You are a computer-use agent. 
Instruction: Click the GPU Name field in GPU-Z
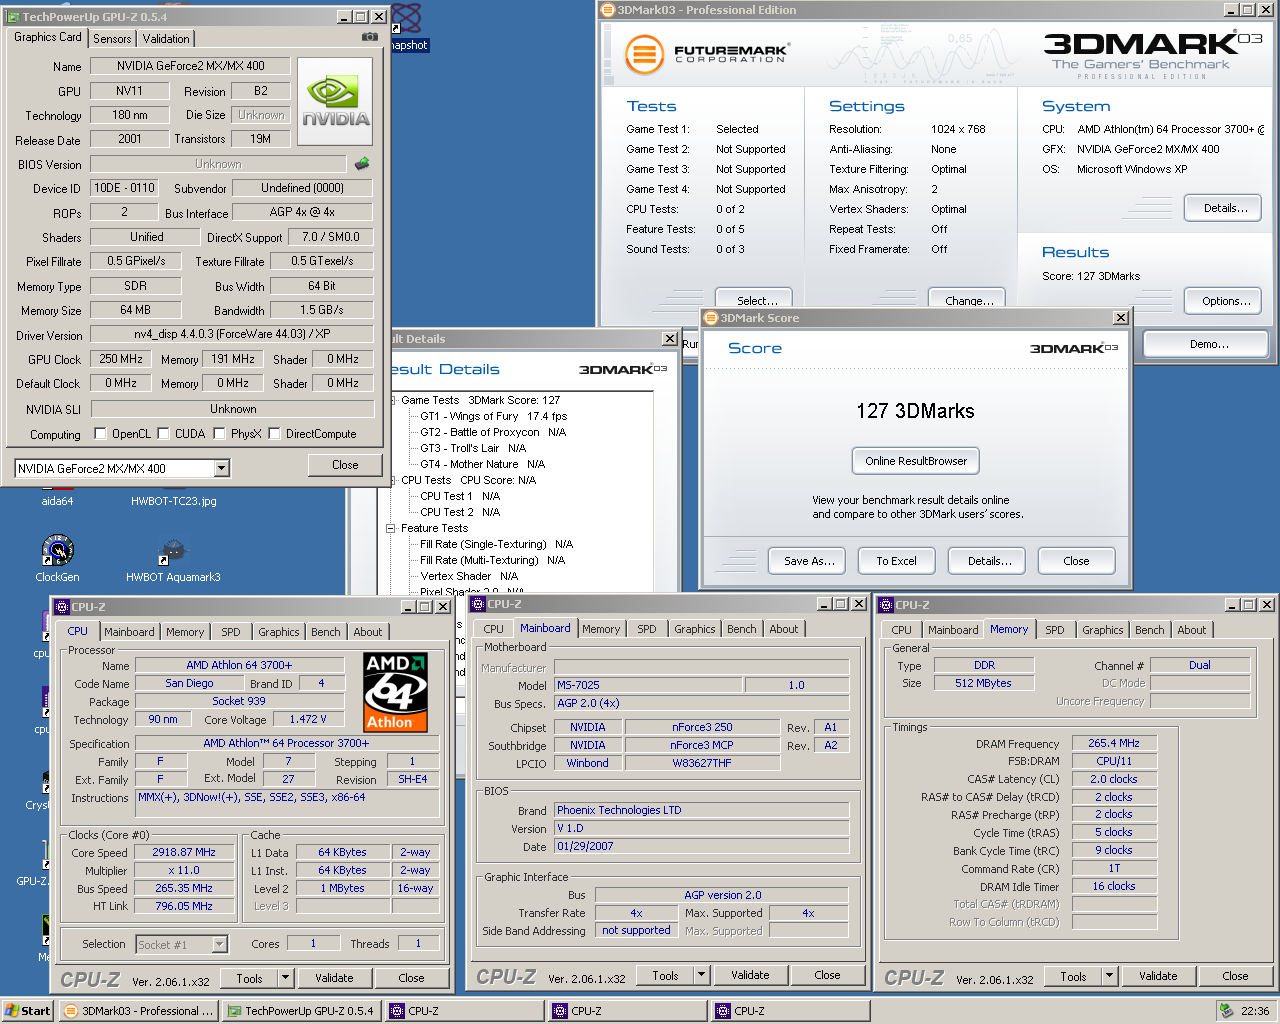(190, 66)
